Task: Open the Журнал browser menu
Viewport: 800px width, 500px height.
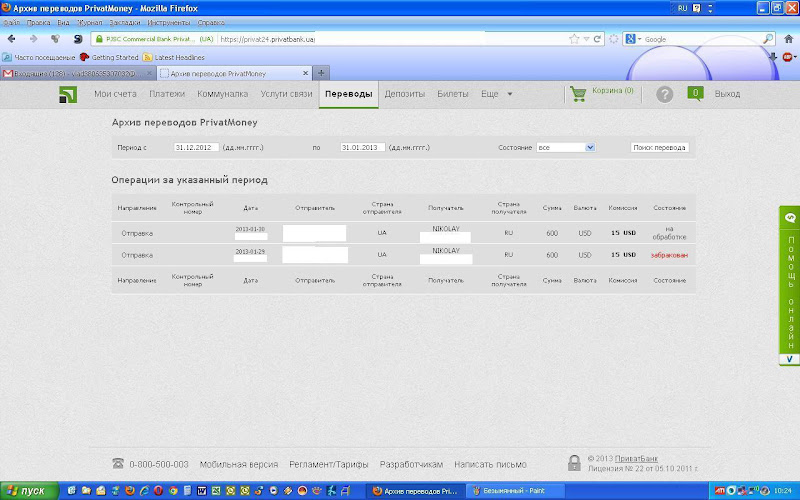Action: (89, 22)
